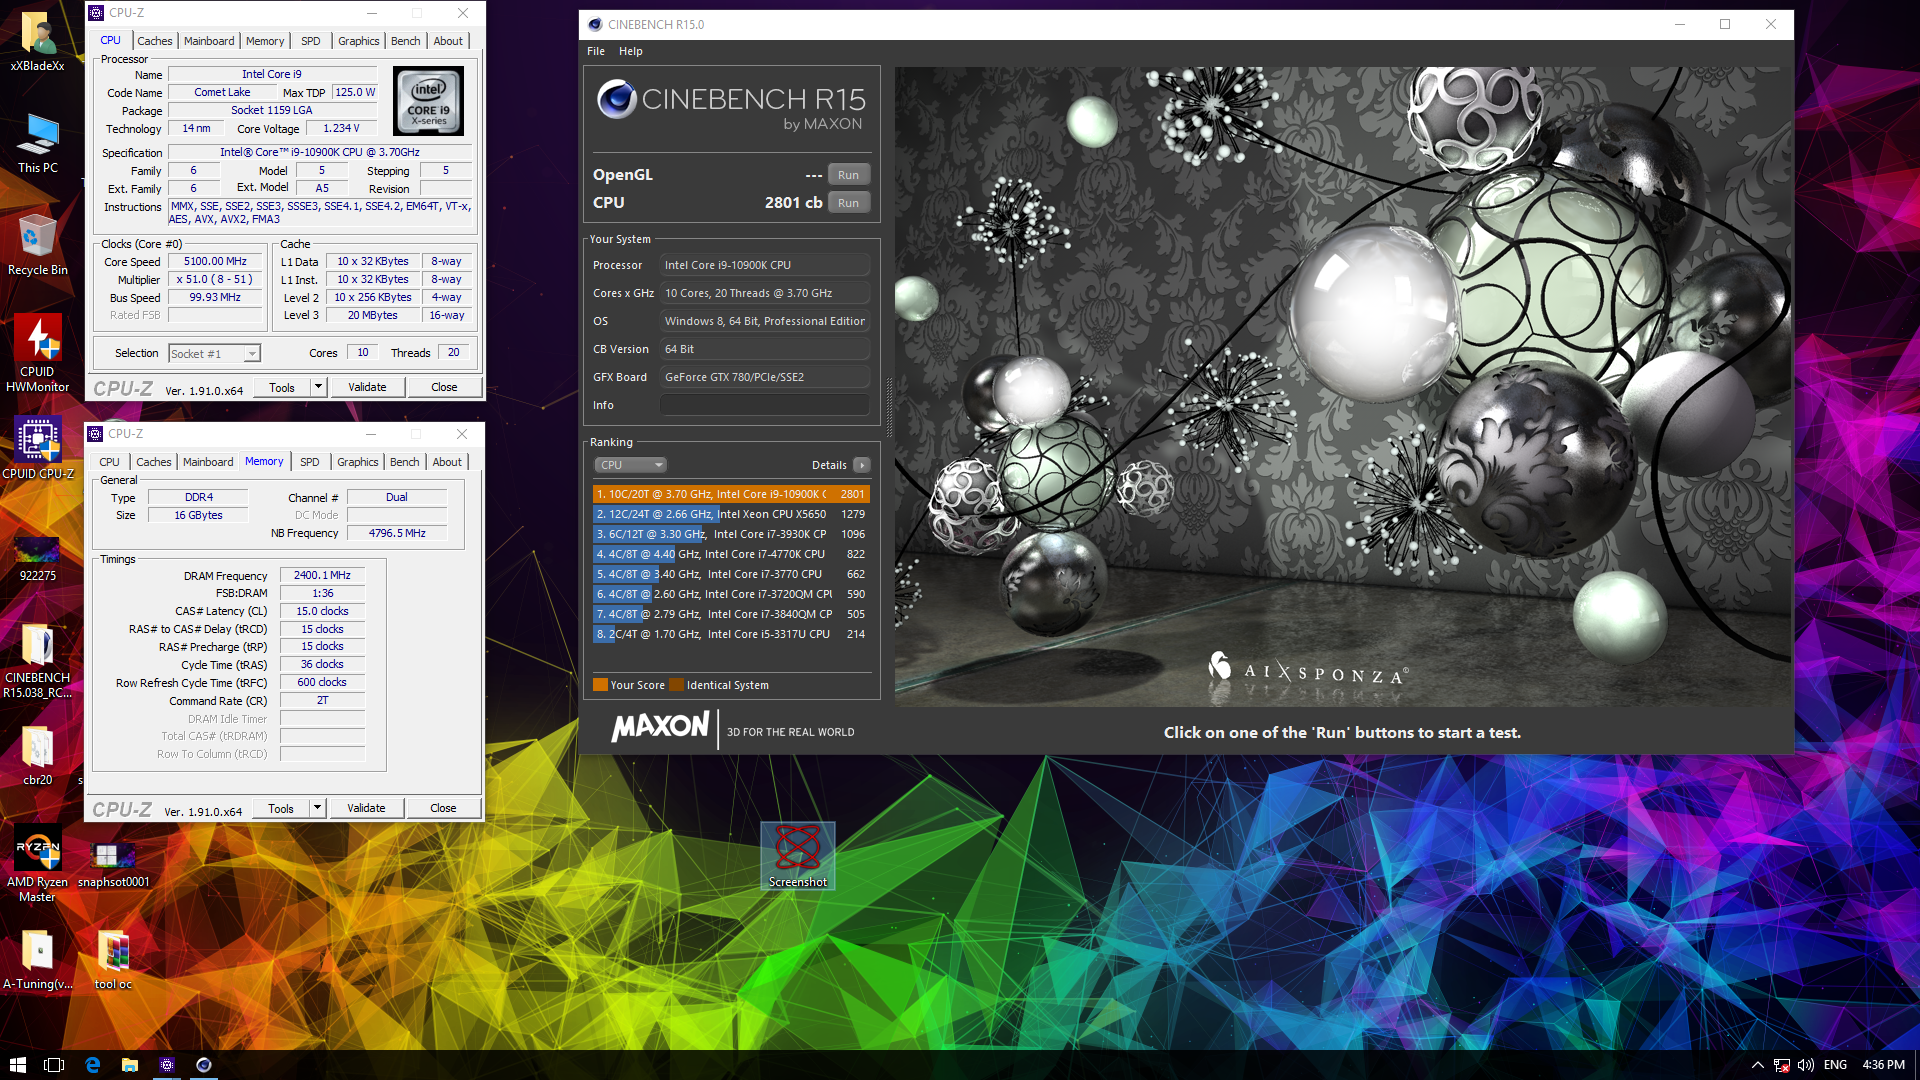Click the Intel Core i9 logo in CPU-Z

click(429, 101)
